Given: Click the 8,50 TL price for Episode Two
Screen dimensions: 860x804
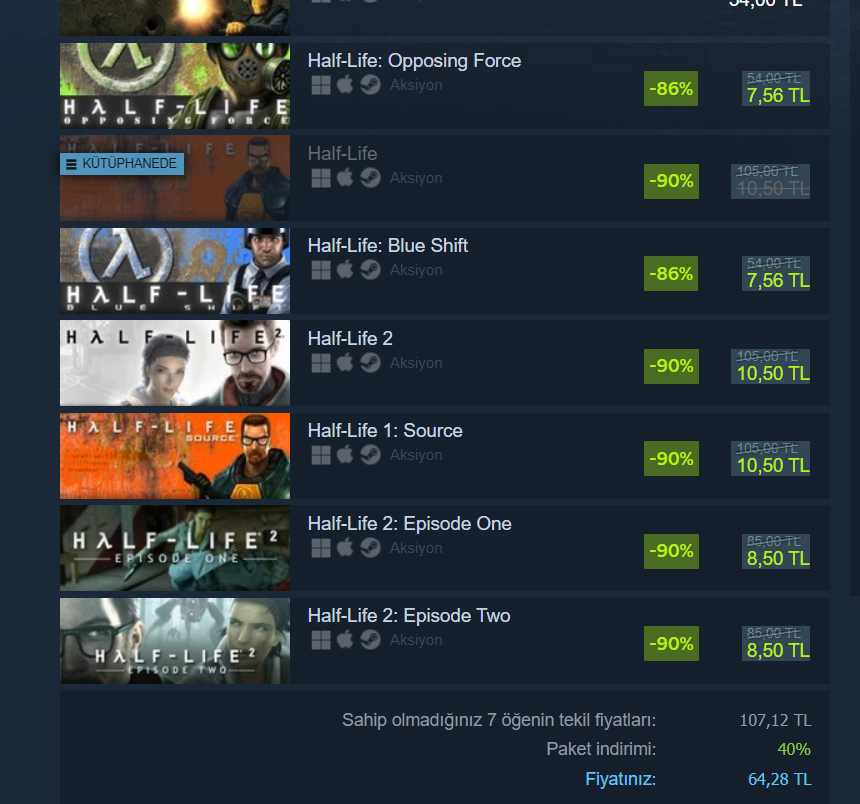Looking at the screenshot, I should point(778,650).
